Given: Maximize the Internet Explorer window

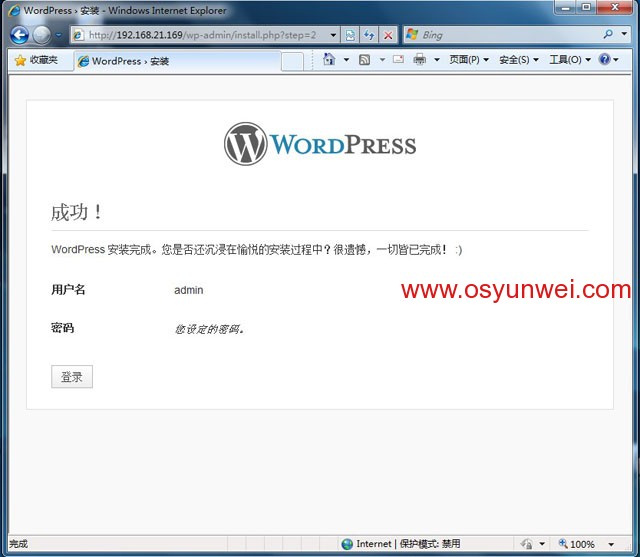Looking at the screenshot, I should point(586,7).
